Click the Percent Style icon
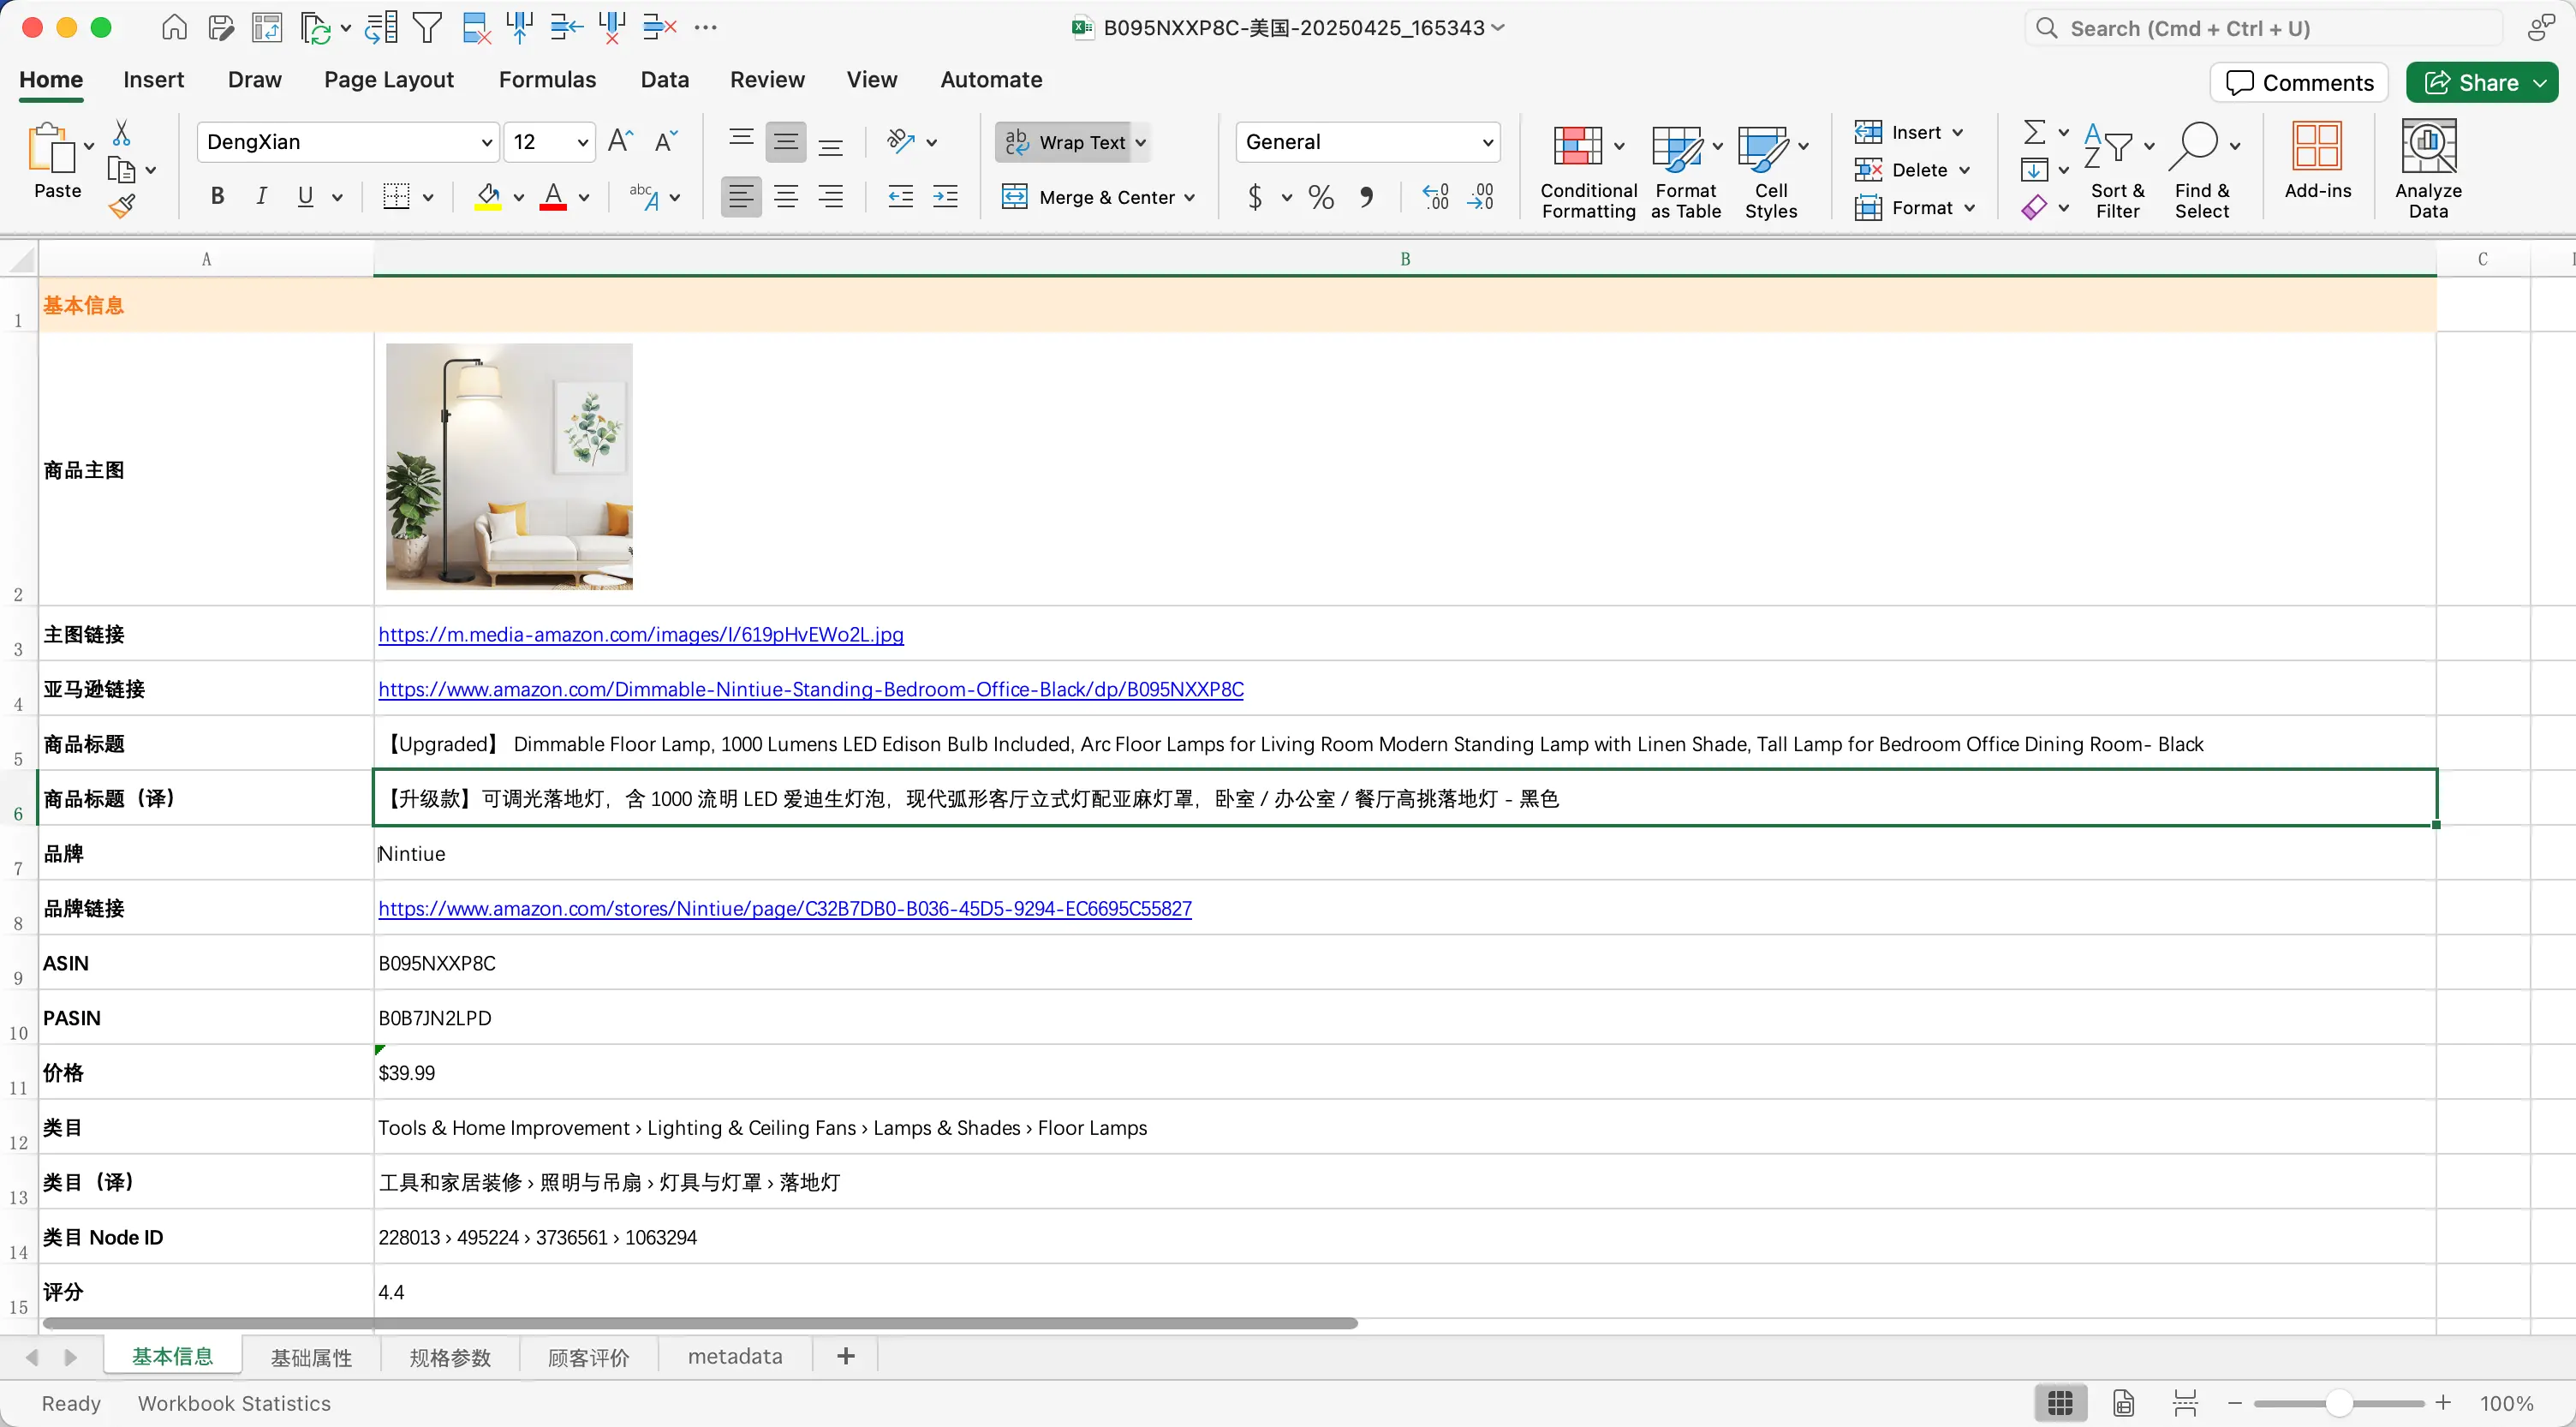This screenshot has width=2576, height=1427. pos(1320,197)
